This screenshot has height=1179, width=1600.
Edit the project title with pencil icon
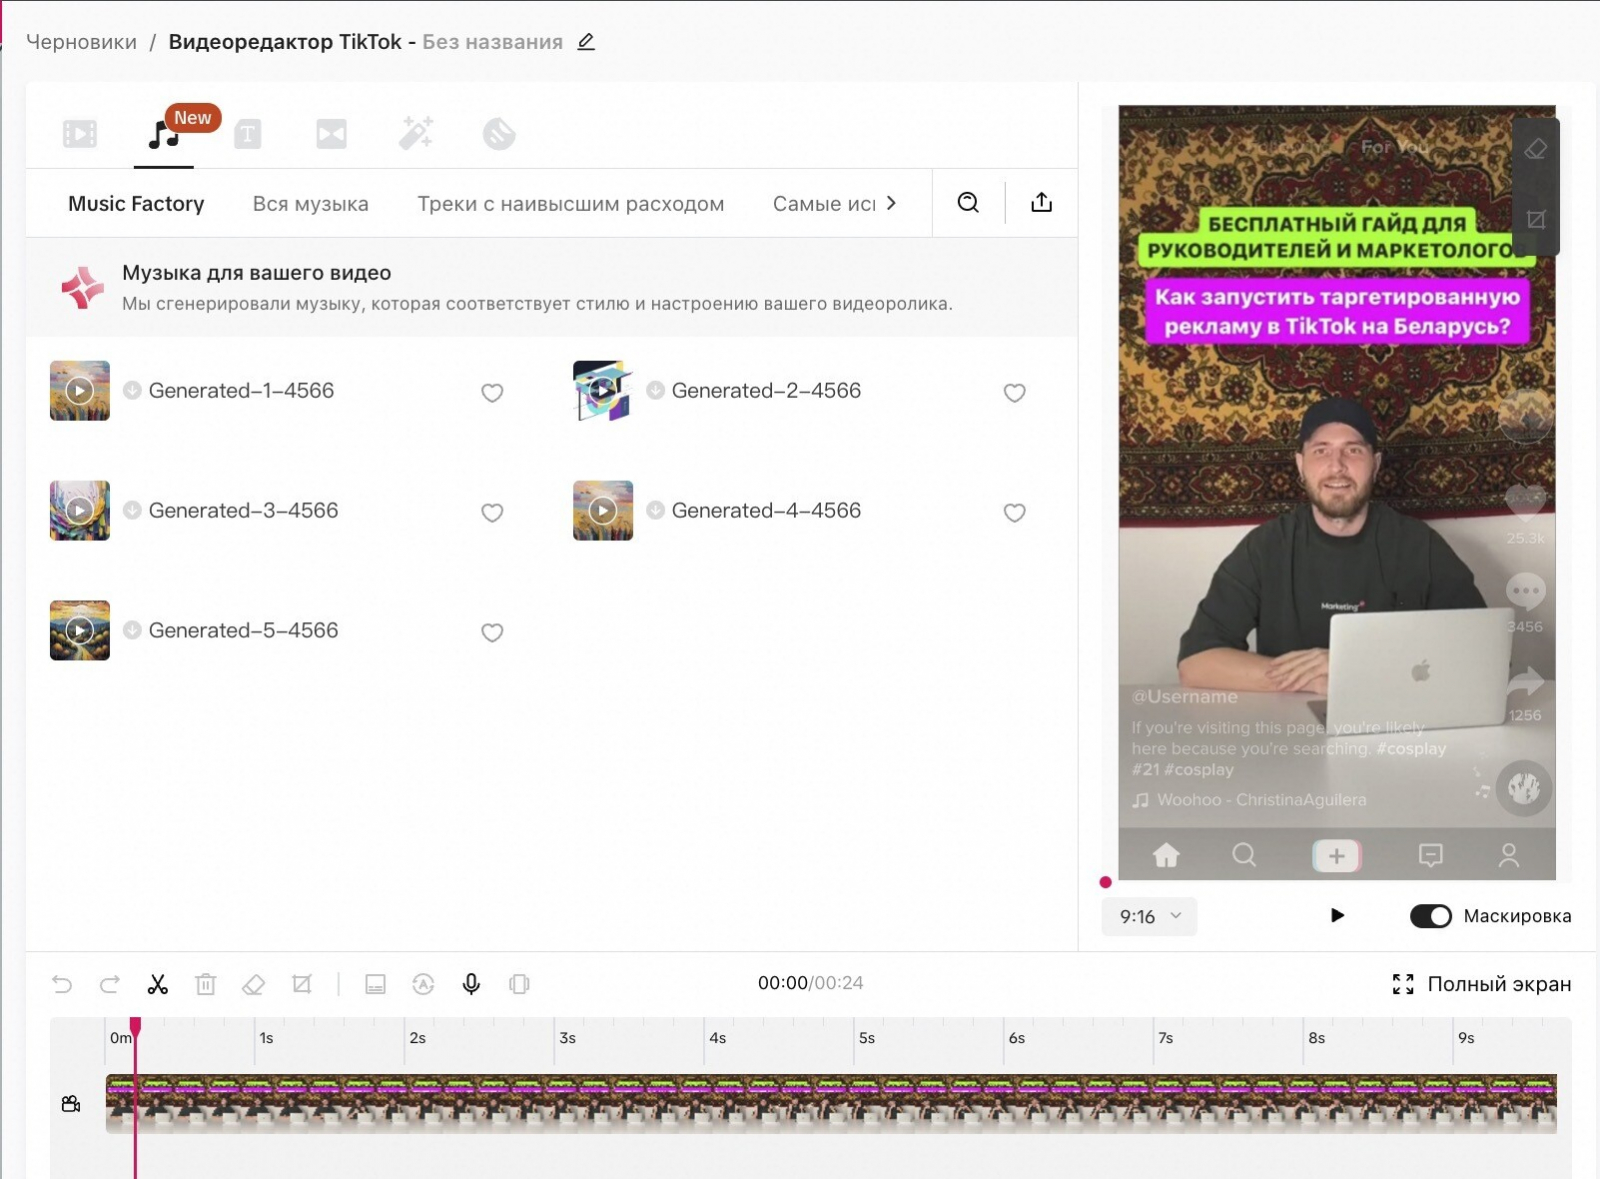tap(586, 42)
